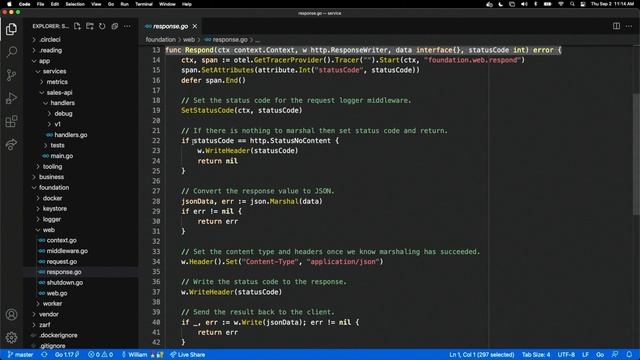Select the Go language mode

(x=600, y=355)
